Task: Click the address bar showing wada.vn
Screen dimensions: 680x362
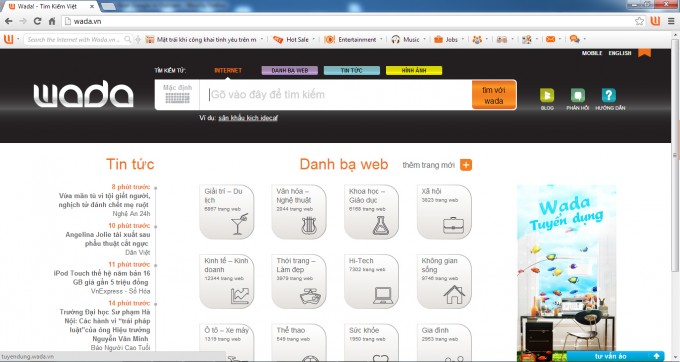Action: pyautogui.click(x=347, y=21)
